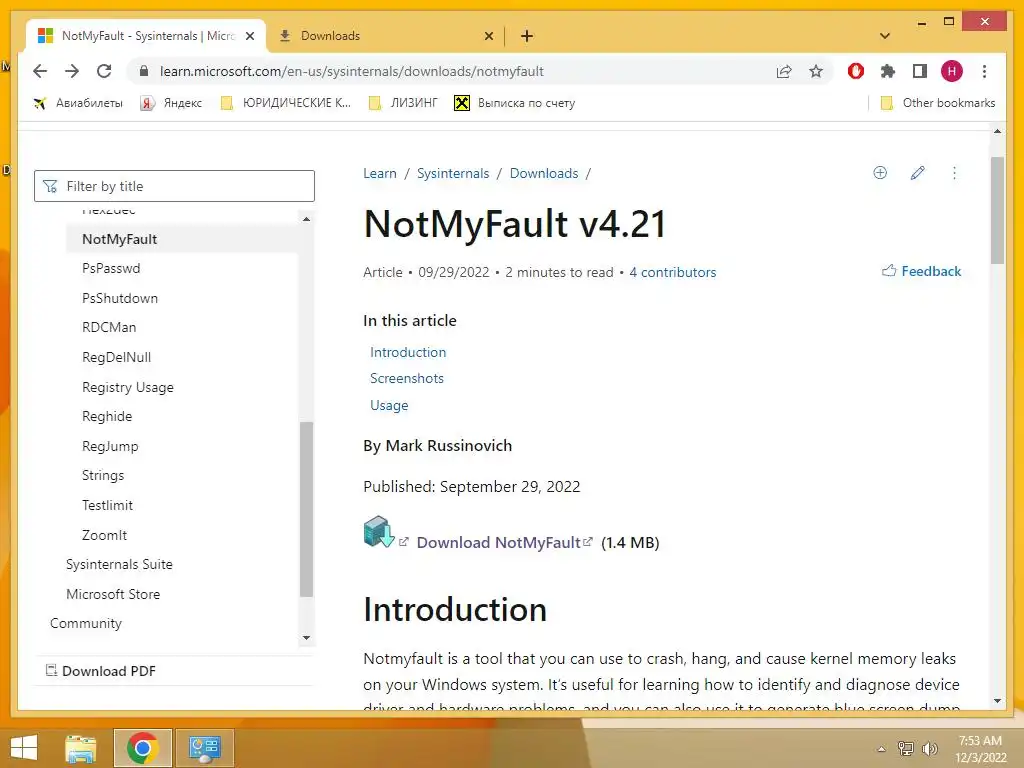Open the ЛИЗИНГ bookmark folder
Viewport: 1024px width, 768px height.
[x=403, y=103]
